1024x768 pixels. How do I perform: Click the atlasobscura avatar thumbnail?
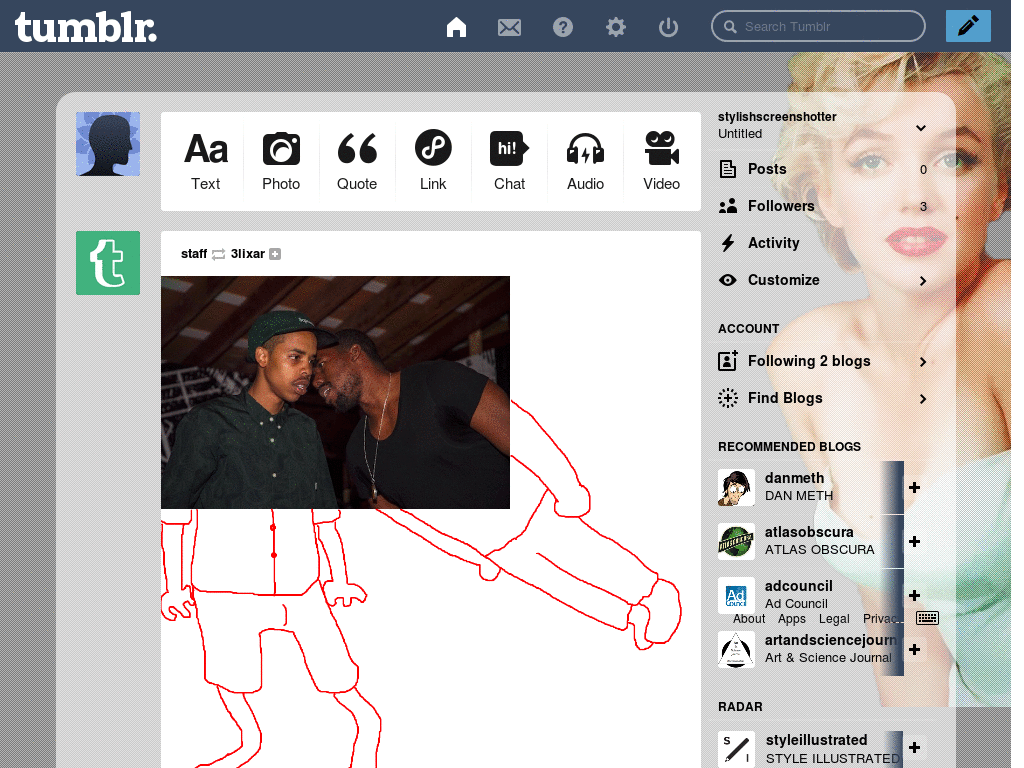click(x=736, y=541)
